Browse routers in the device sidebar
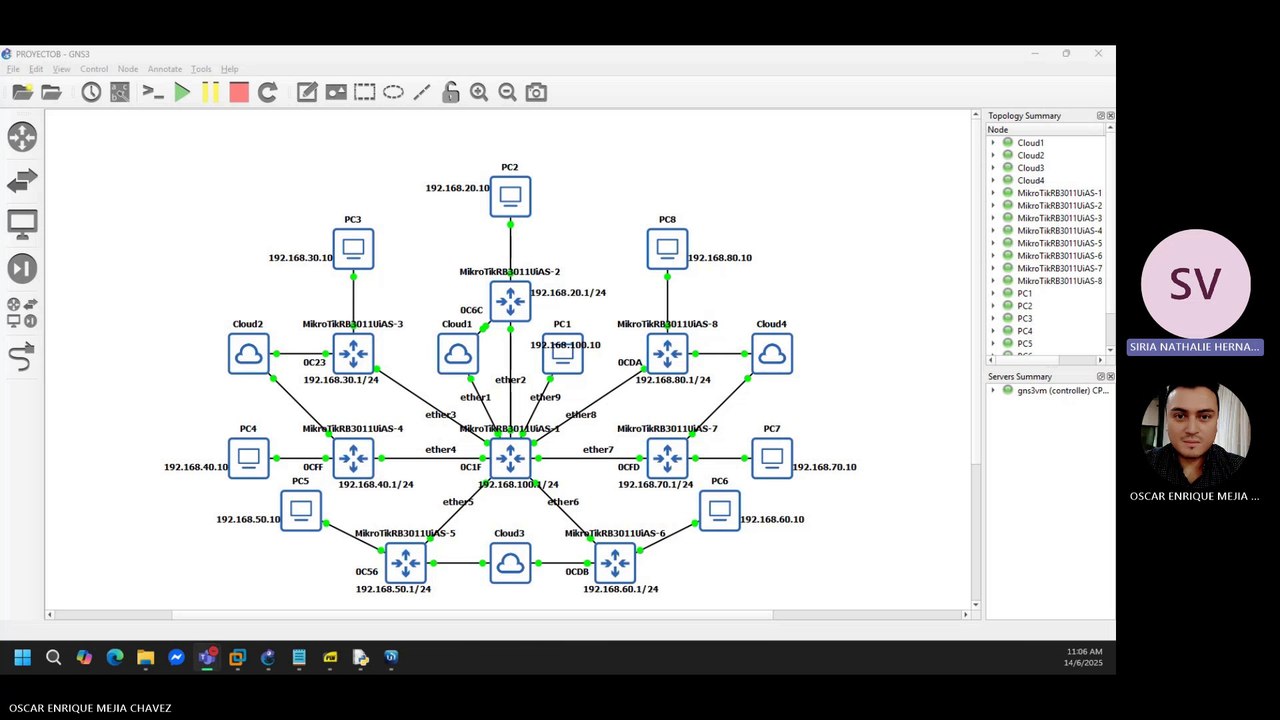The image size is (1280, 720). pos(22,137)
